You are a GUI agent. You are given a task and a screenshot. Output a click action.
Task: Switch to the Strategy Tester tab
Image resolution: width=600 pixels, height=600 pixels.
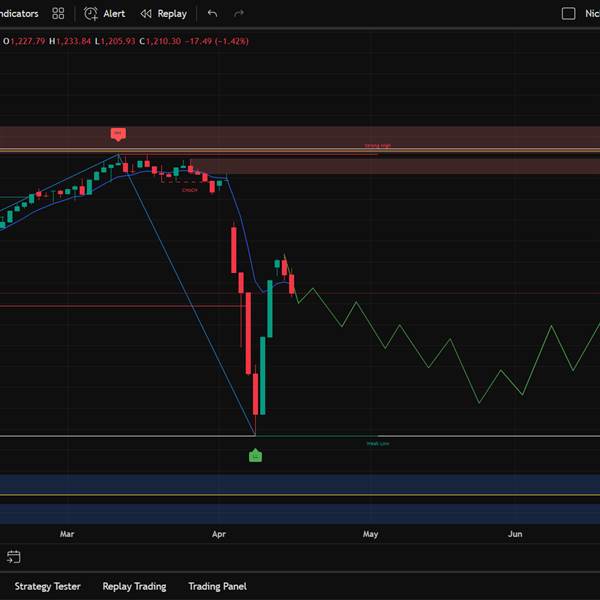click(47, 586)
